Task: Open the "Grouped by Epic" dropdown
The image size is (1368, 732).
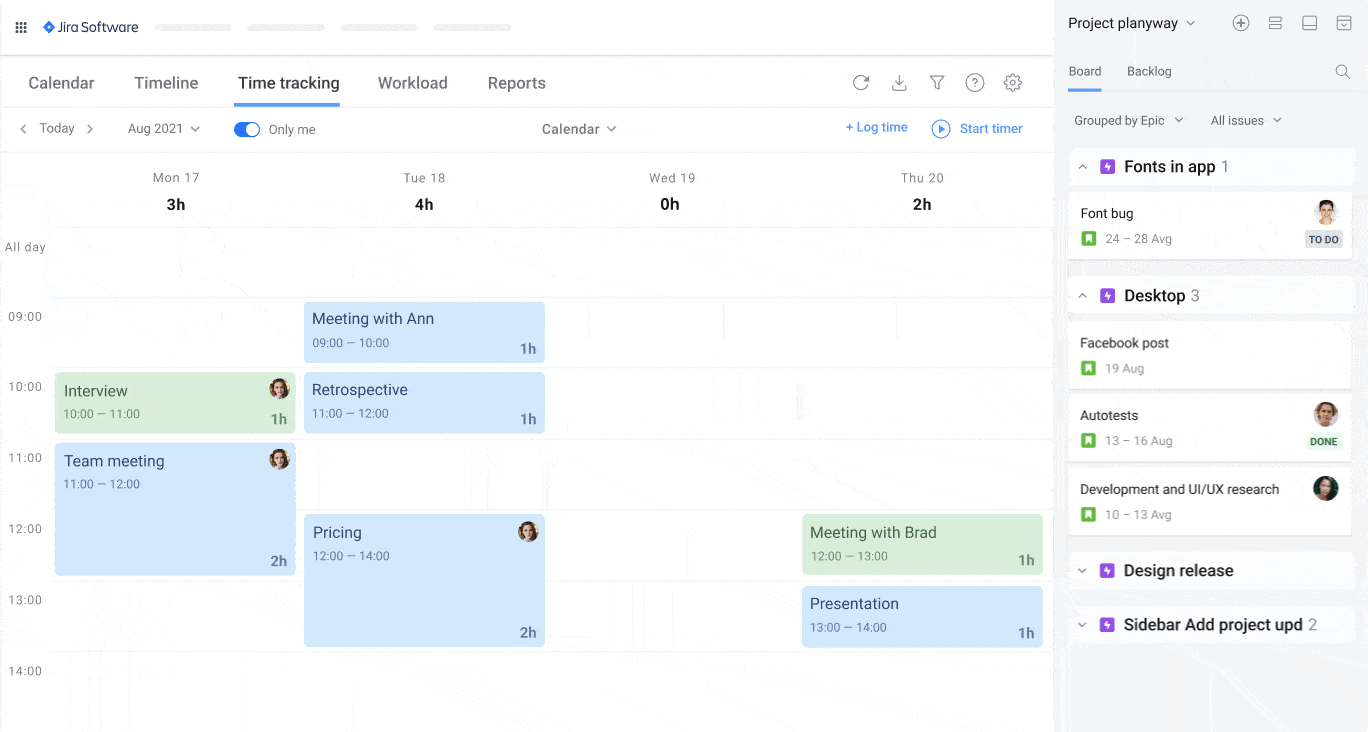Action: 1128,120
